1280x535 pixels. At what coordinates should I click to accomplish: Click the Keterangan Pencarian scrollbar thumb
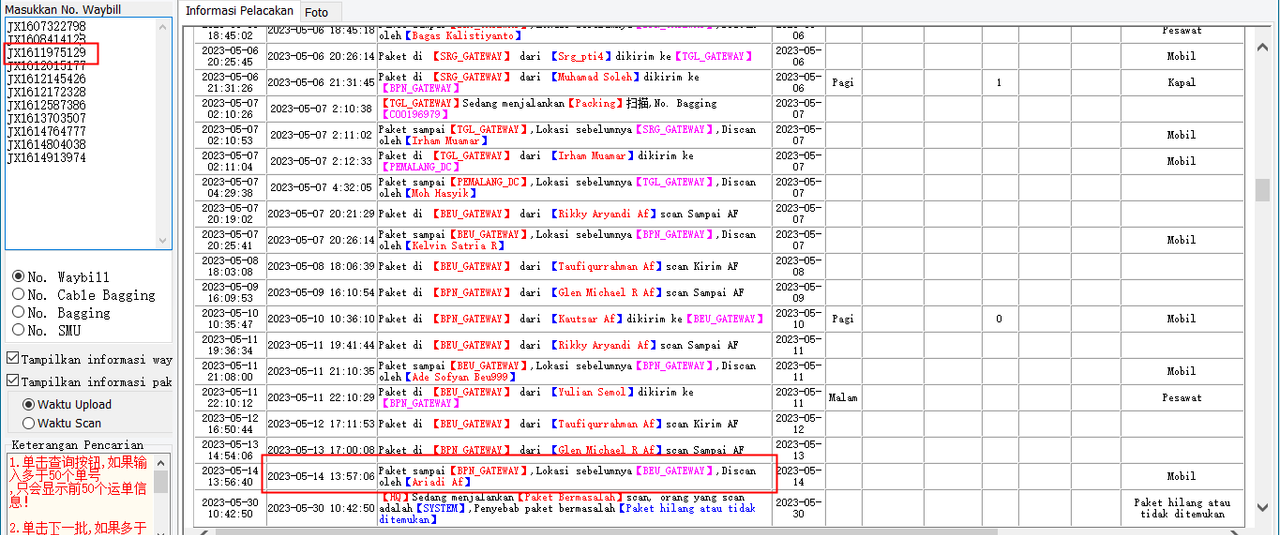click(160, 483)
